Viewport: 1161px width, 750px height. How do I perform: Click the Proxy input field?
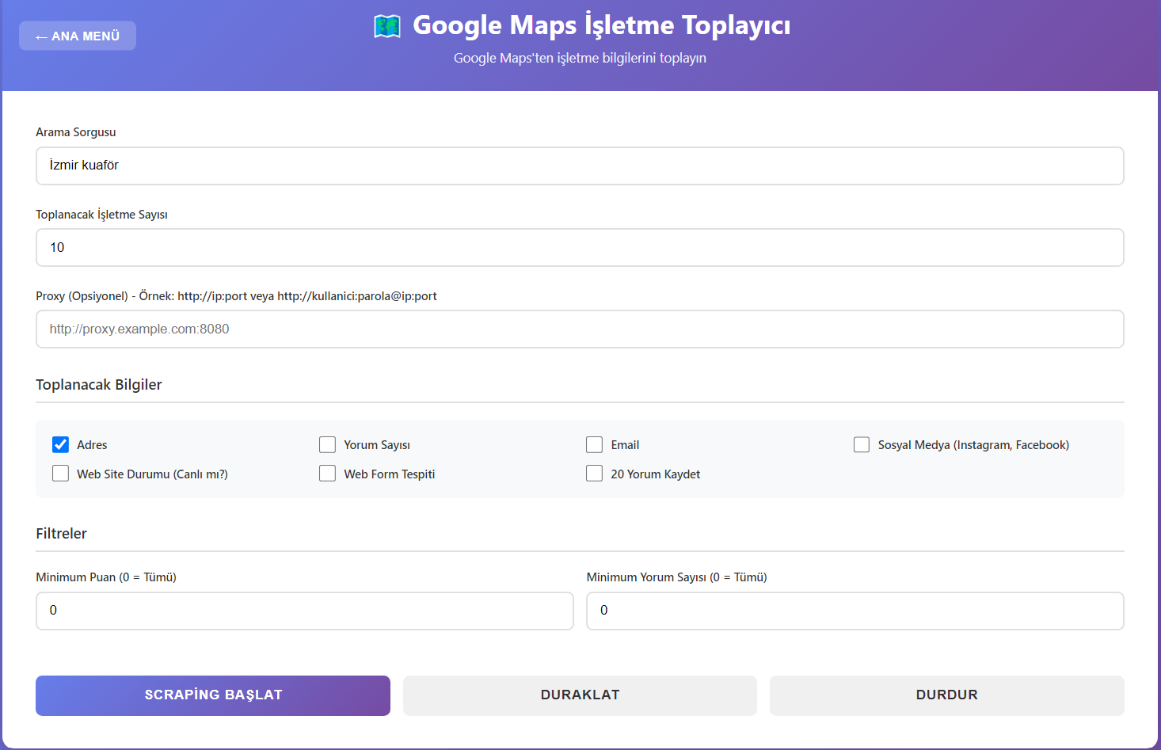580,329
